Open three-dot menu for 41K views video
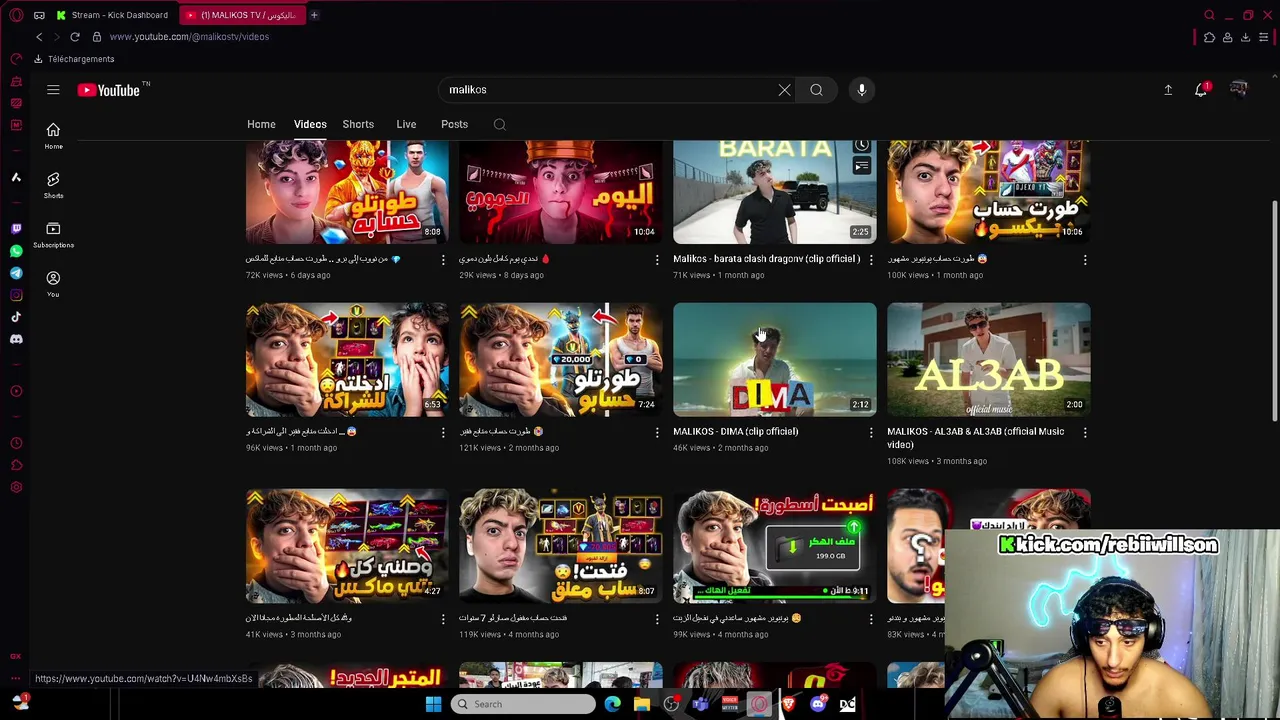 [x=443, y=619]
